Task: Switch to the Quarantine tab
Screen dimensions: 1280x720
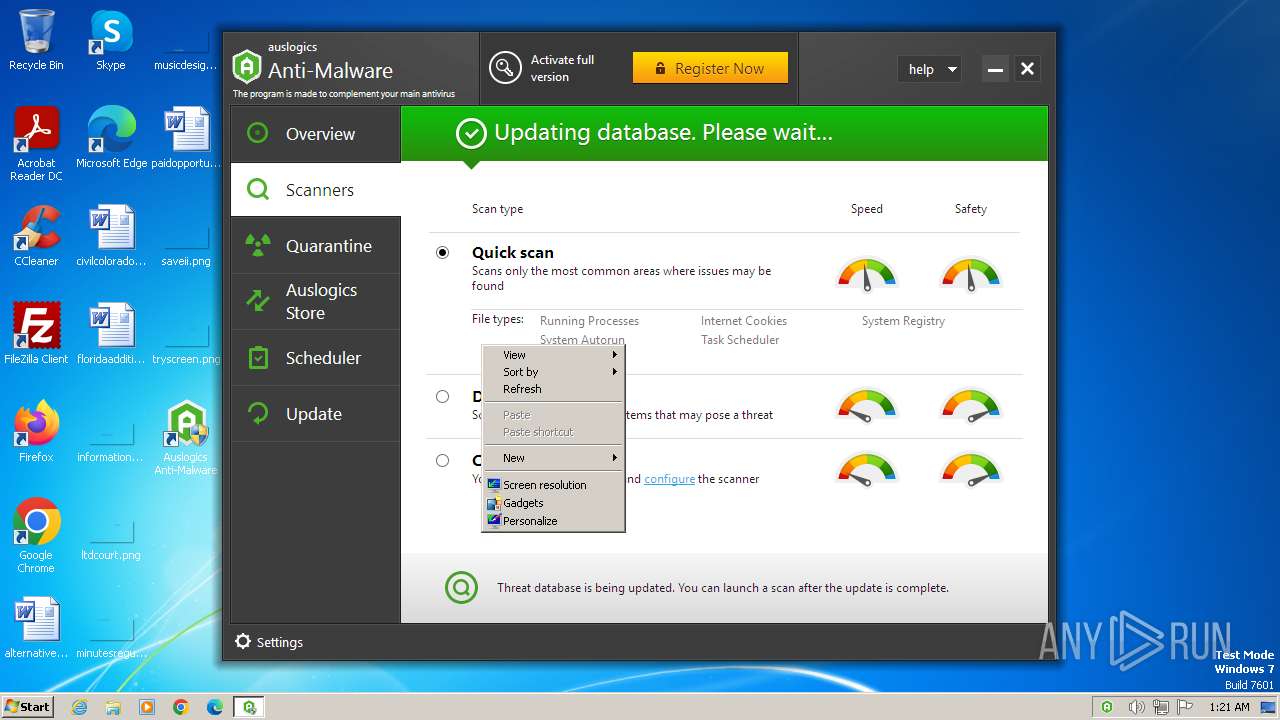Action: point(316,246)
